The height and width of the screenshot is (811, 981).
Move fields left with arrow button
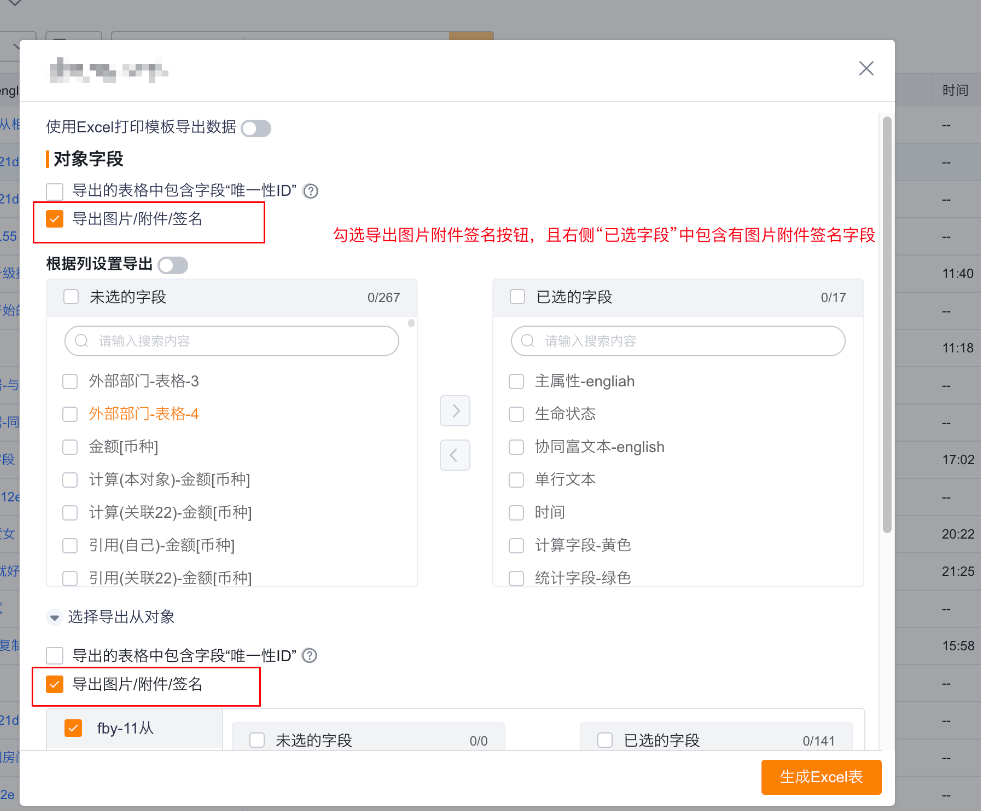pos(455,455)
